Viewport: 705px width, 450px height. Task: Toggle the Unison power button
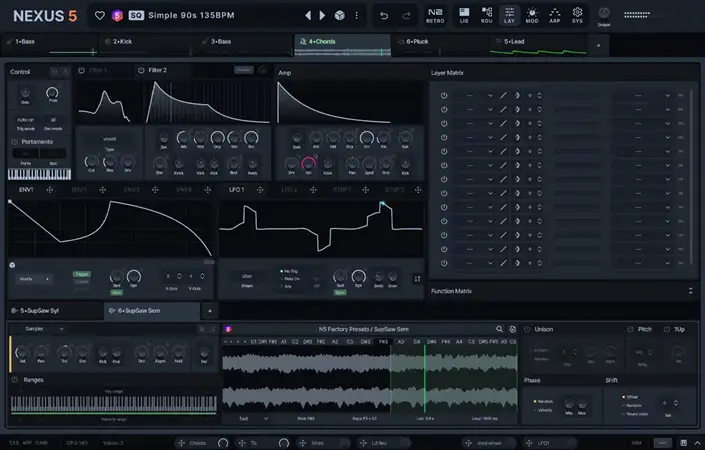(x=527, y=329)
